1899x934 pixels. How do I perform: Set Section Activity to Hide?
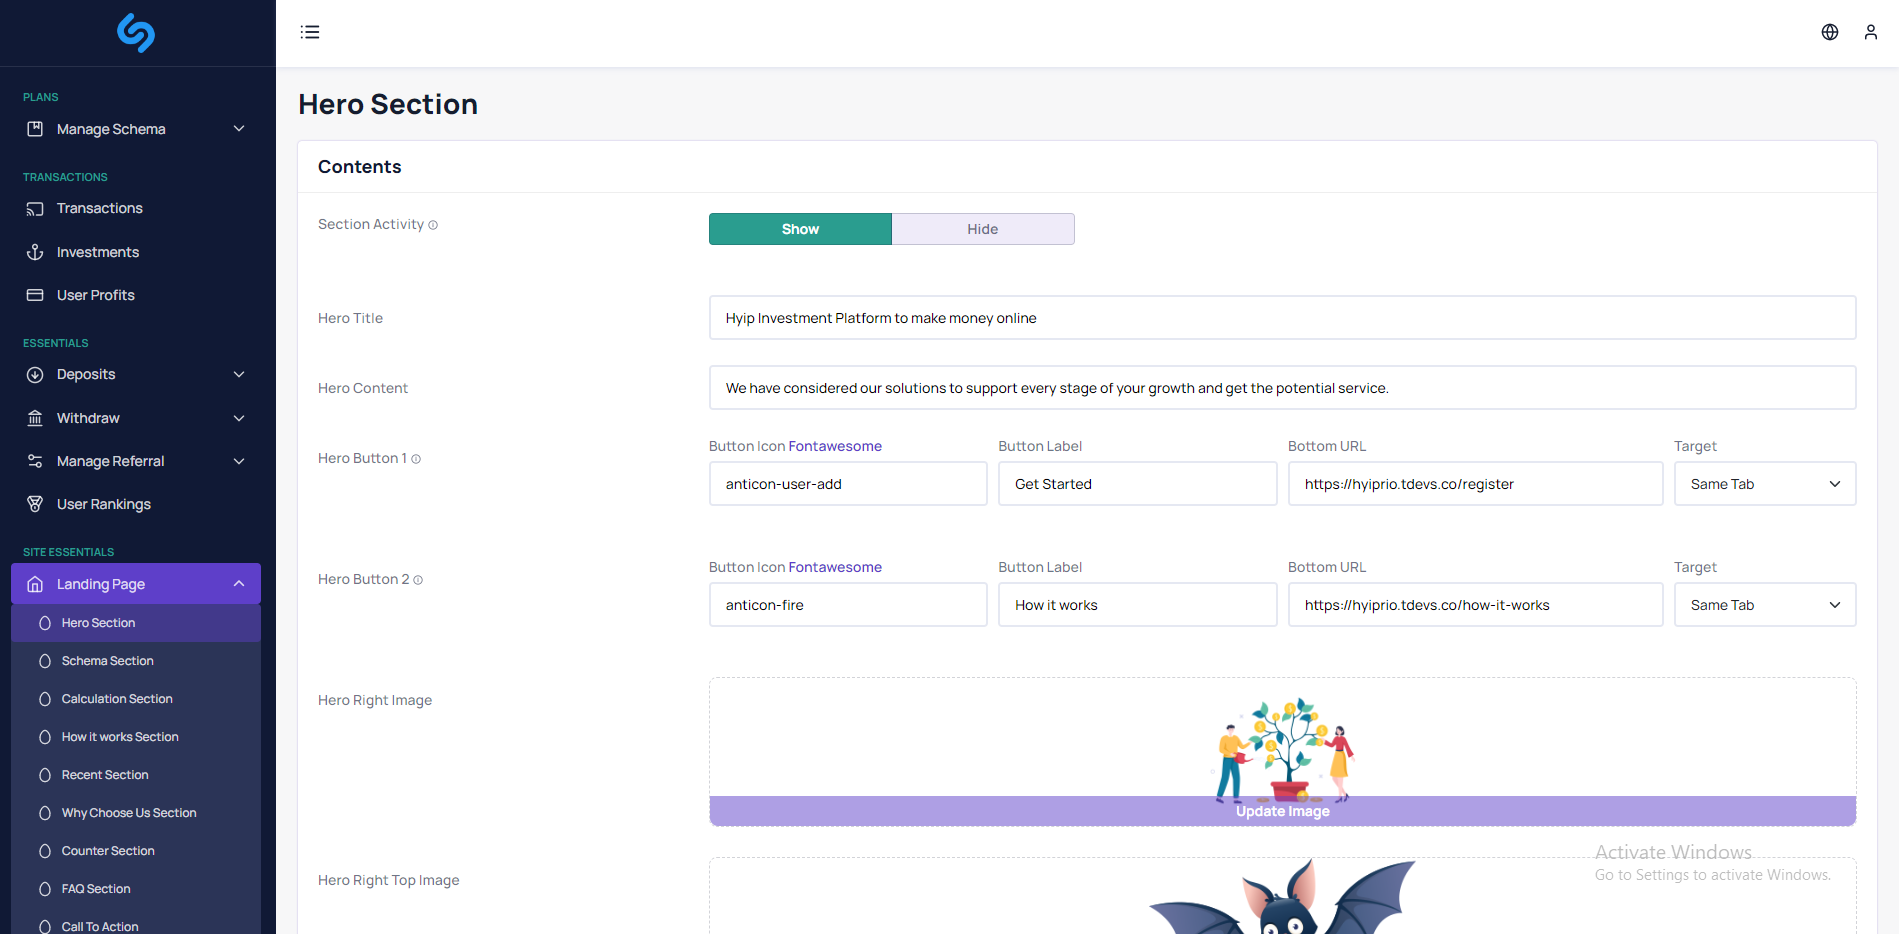[982, 229]
